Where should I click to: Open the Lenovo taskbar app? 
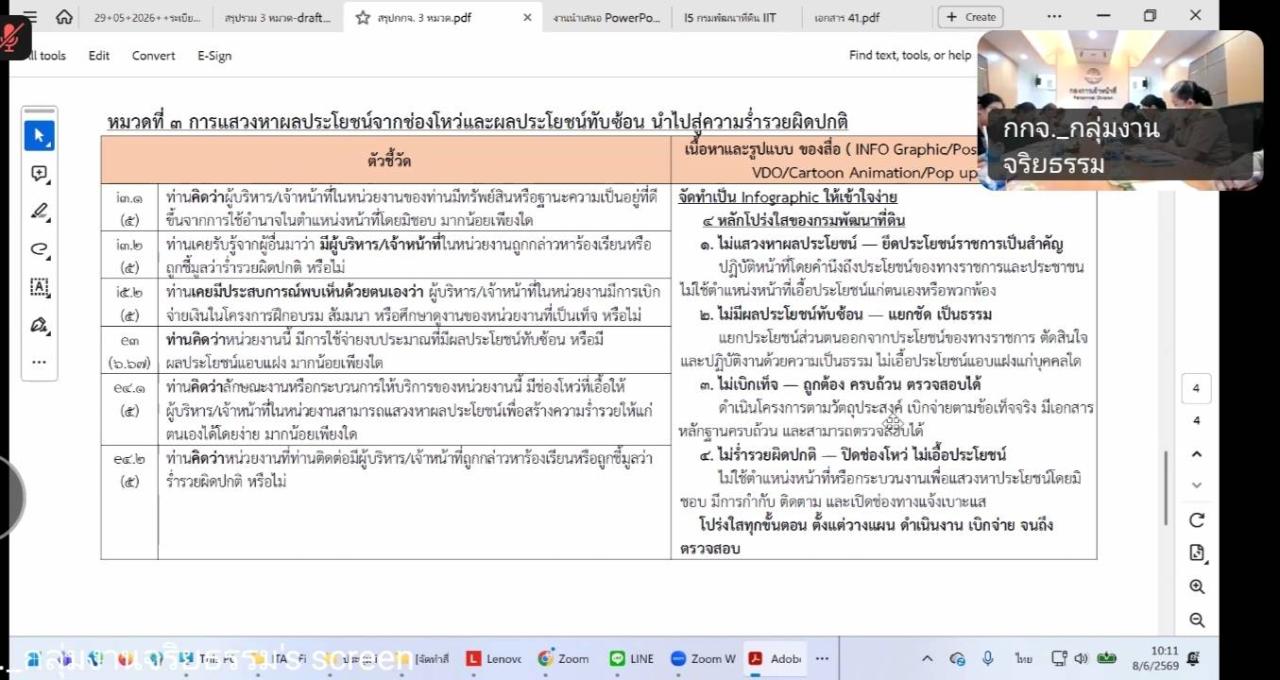[494, 658]
